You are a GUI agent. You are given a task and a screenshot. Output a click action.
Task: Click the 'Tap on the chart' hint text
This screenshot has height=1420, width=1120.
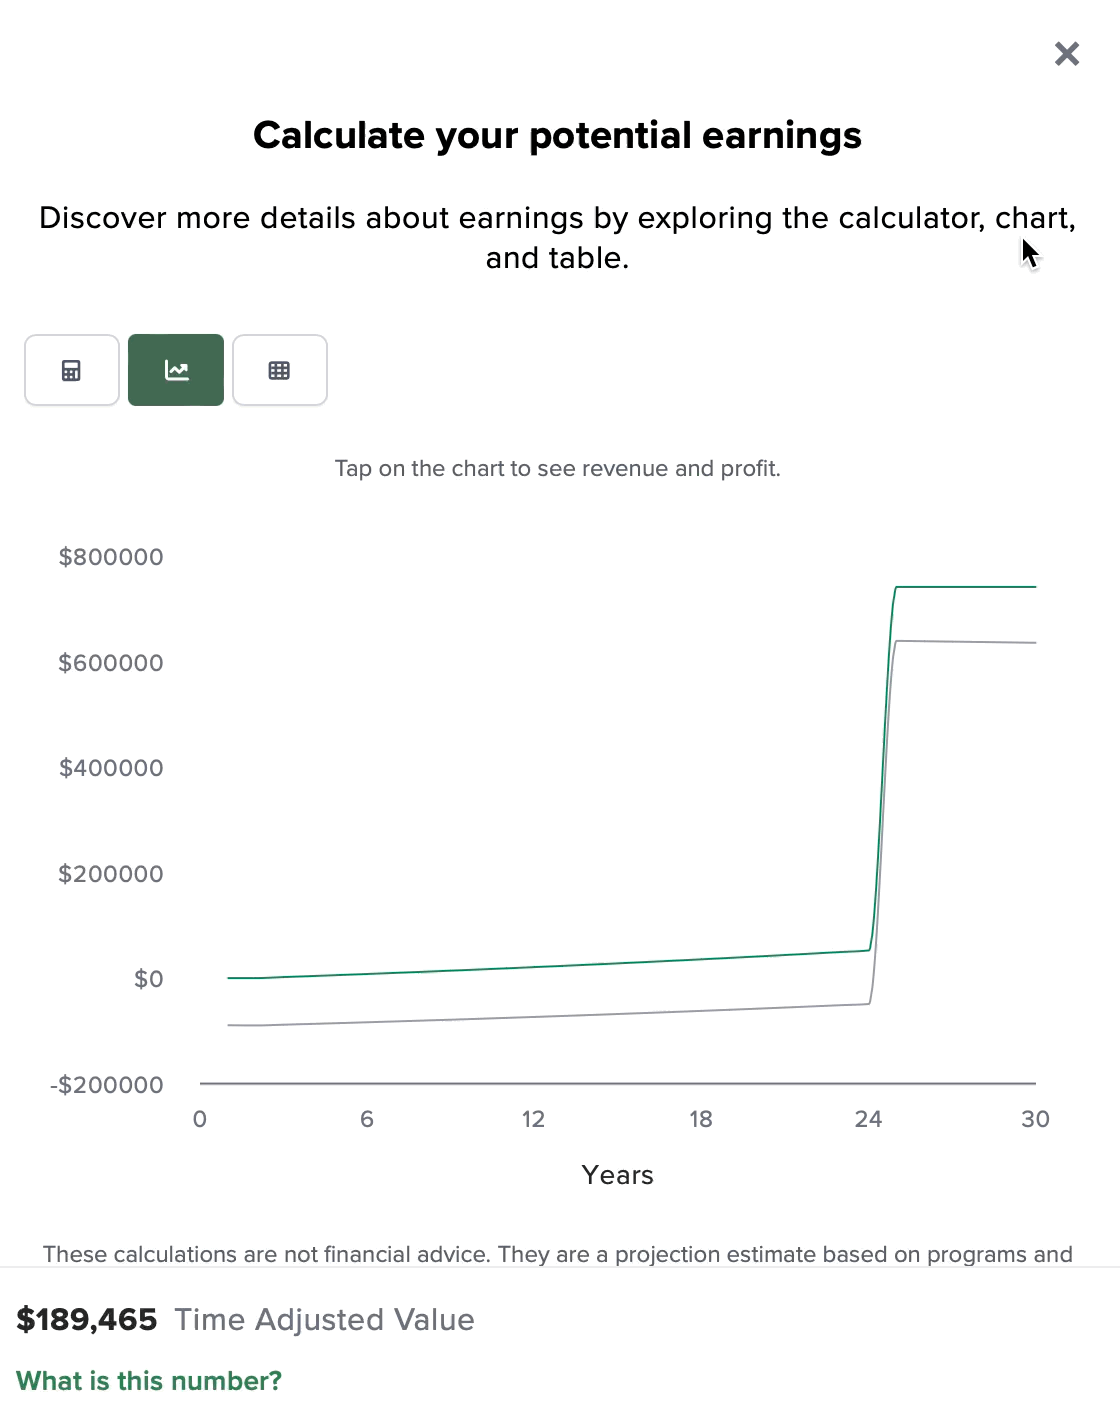pos(557,469)
